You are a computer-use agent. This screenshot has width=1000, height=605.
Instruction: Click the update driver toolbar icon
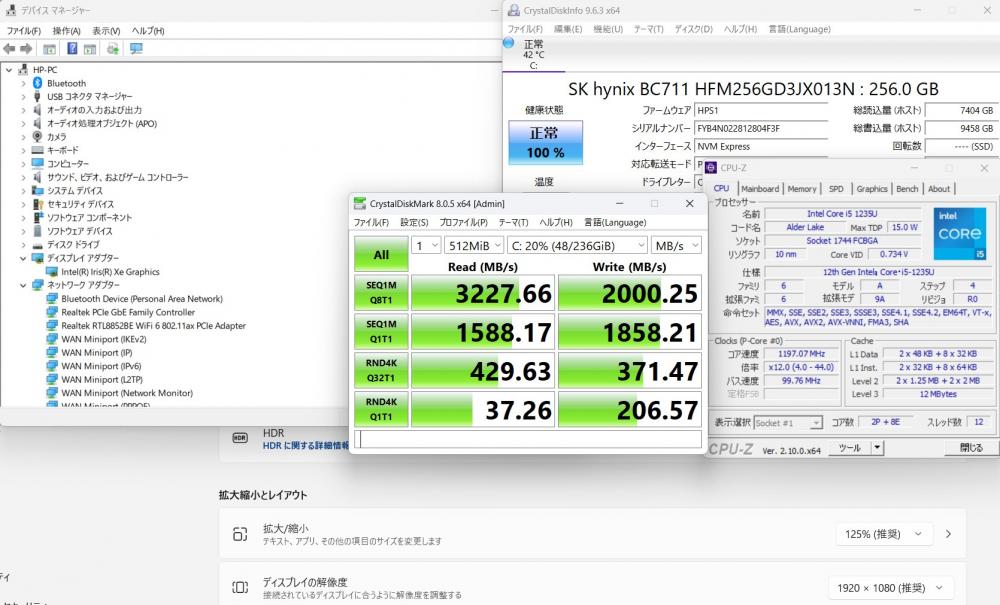[x=113, y=48]
